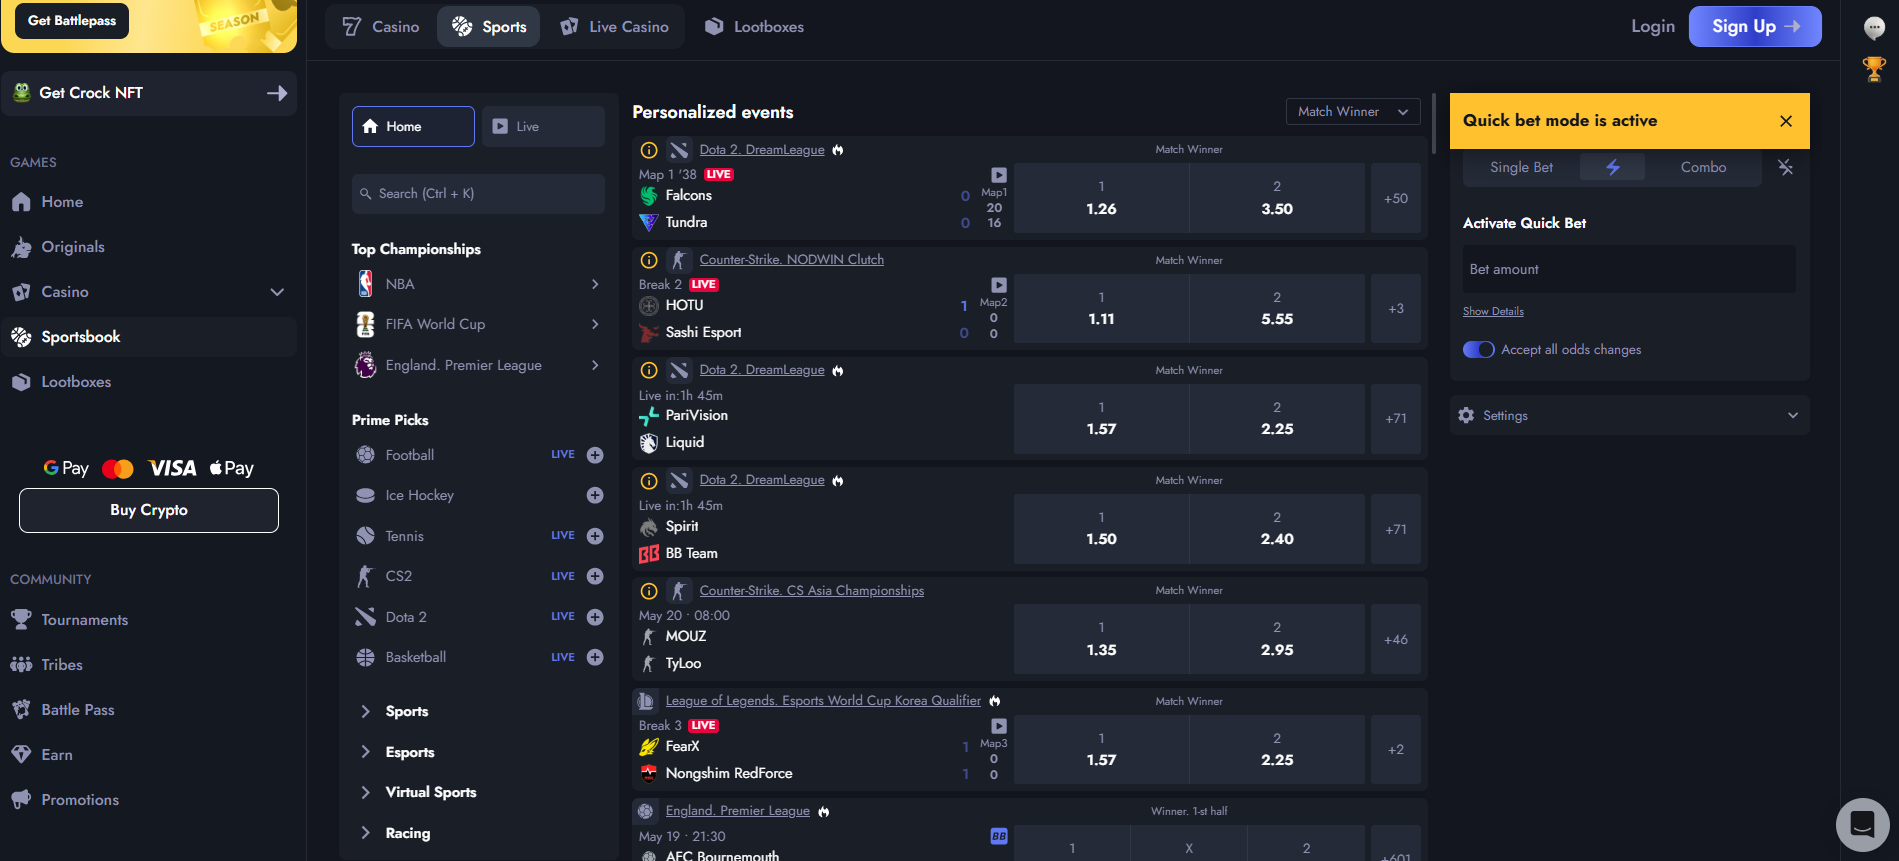Open Counter-Strike NODWIN Clutch league link
This screenshot has height=861, width=1899.
[x=791, y=260]
